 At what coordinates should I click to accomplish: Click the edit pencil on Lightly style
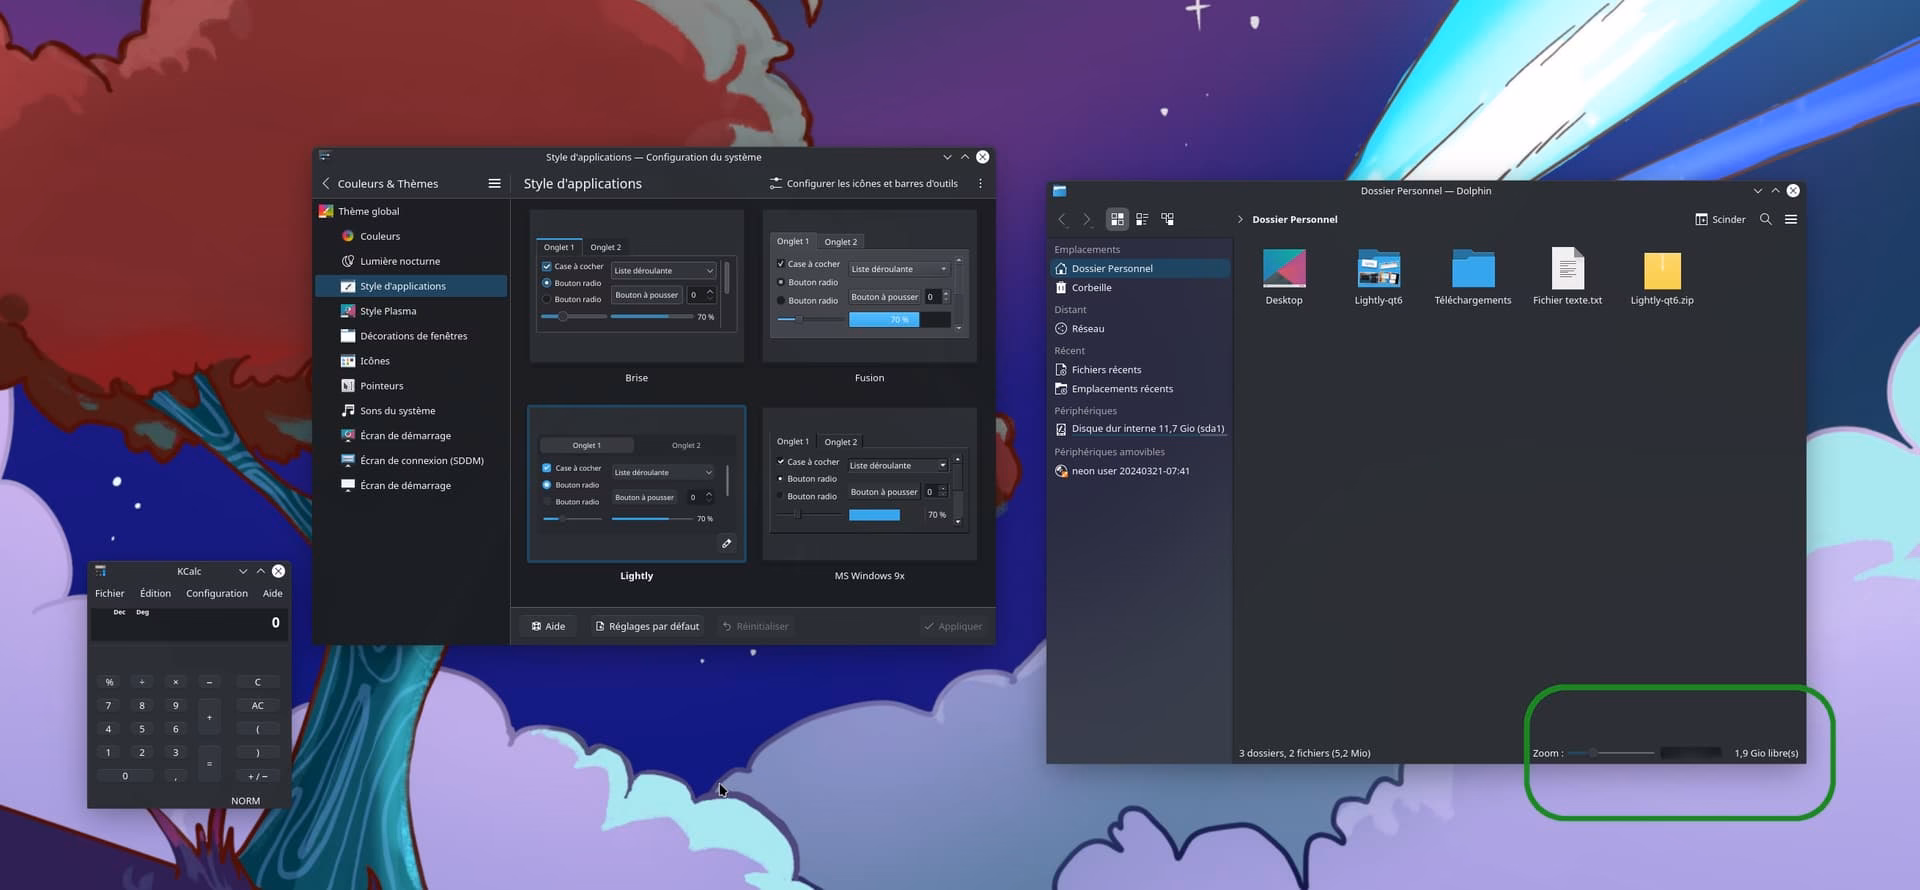[727, 544]
